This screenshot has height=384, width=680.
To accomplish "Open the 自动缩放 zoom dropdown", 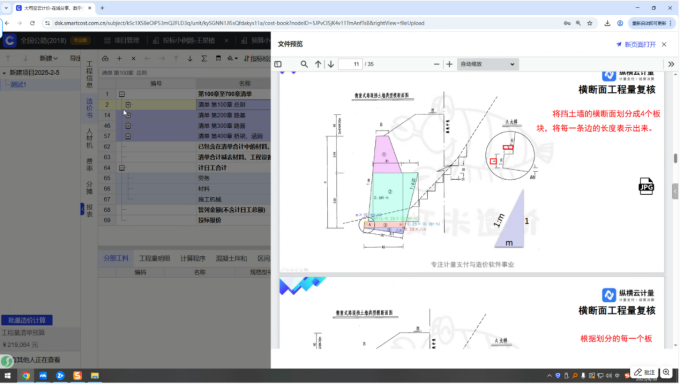I will 487,64.
